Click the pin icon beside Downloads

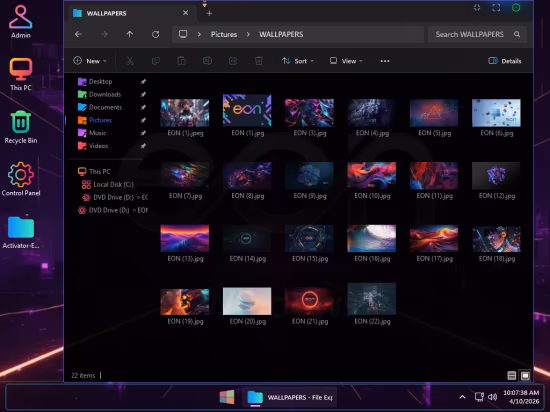point(143,94)
